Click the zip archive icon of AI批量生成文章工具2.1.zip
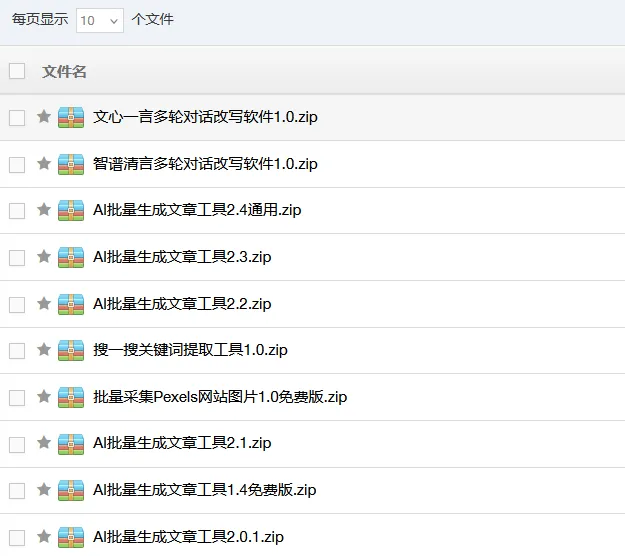The width and height of the screenshot is (625, 556). coord(71,444)
